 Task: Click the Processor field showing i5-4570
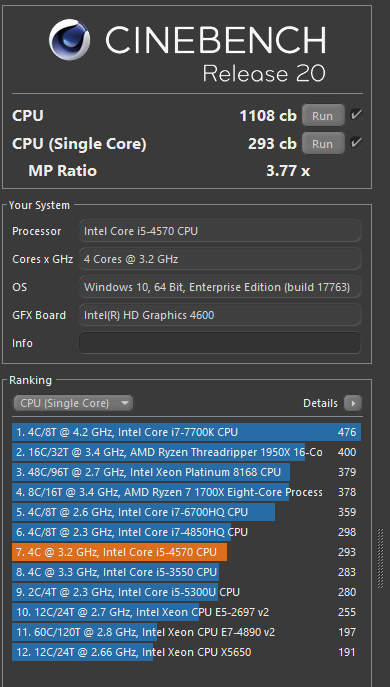pyautogui.click(x=220, y=231)
